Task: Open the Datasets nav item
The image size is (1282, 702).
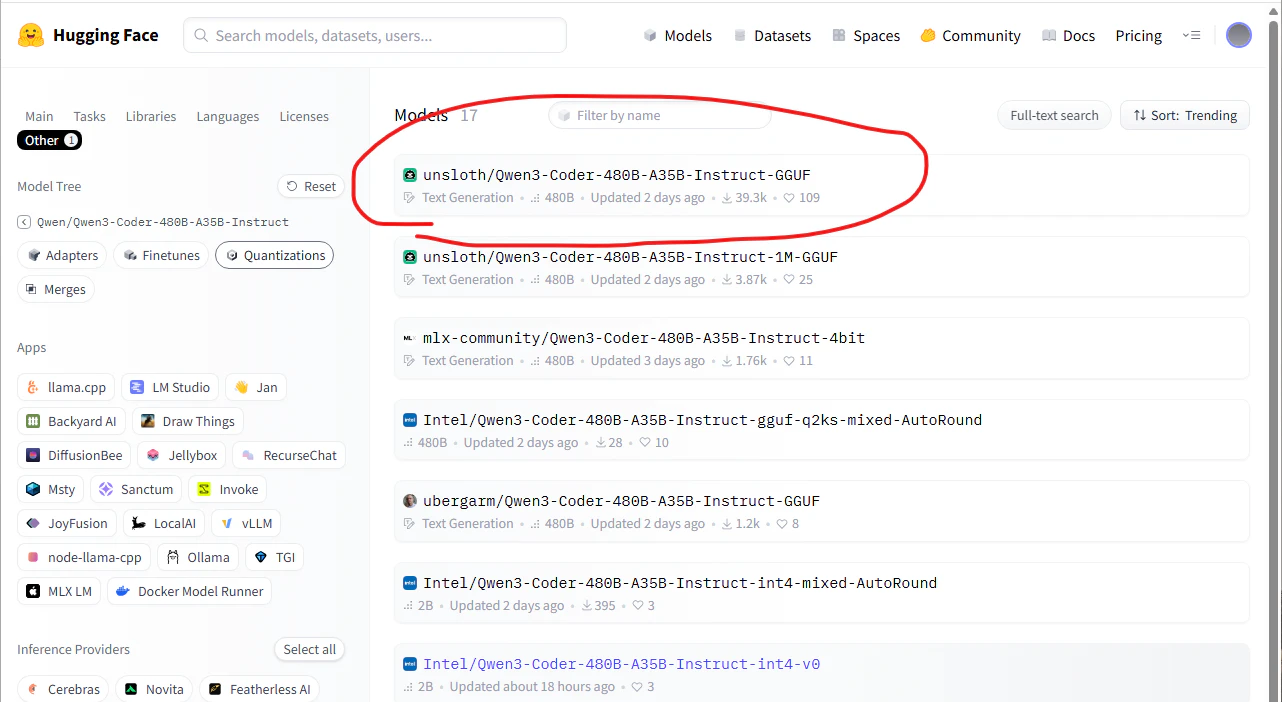Action: tap(772, 35)
